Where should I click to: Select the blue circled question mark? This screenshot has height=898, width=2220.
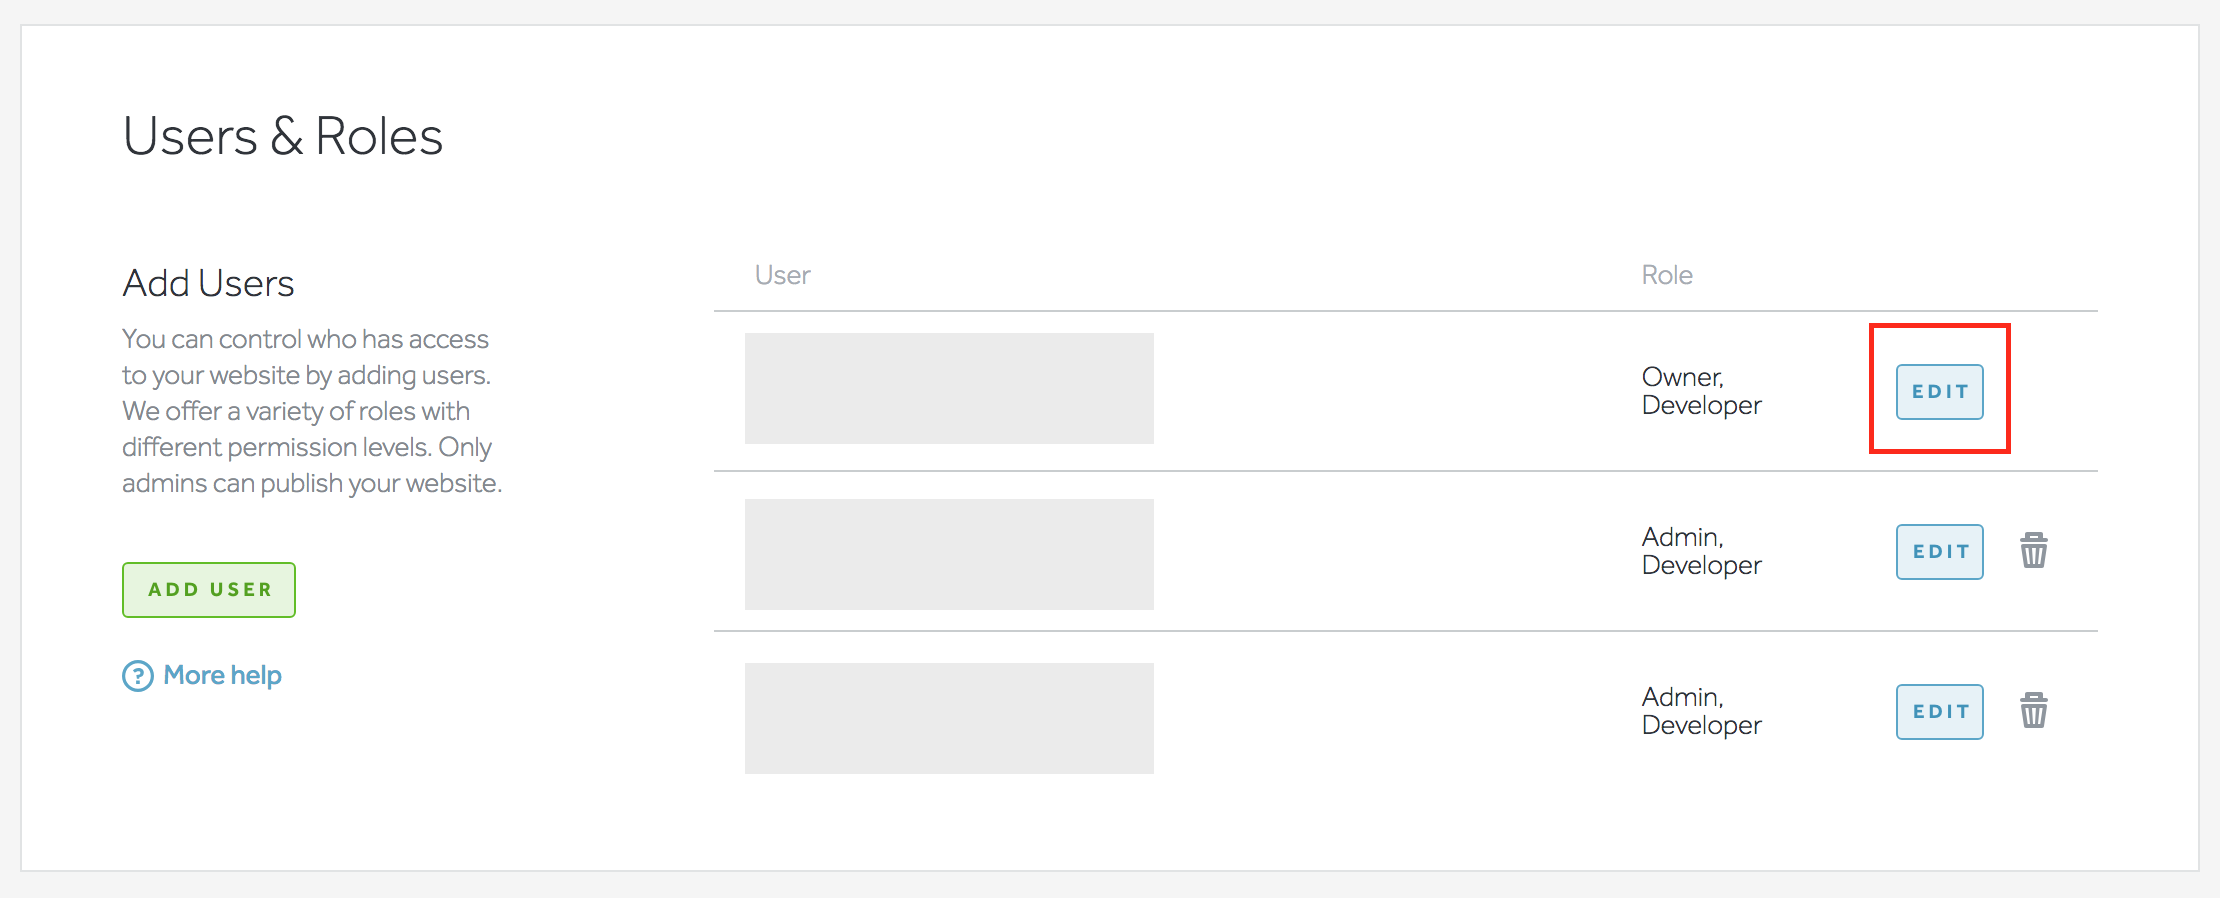click(137, 676)
